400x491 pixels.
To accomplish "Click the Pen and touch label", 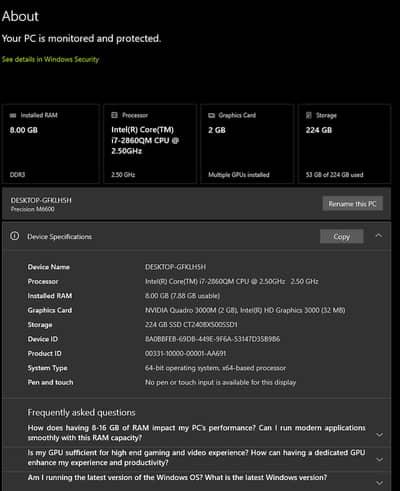I will pyautogui.click(x=50, y=382).
